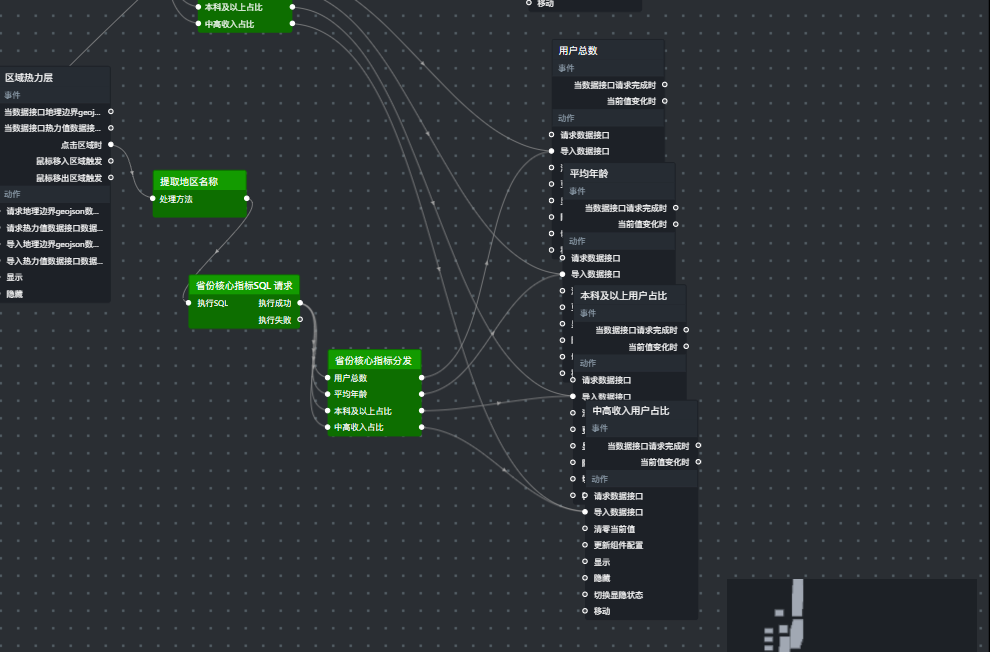Click the 切换显隐状态 action port
This screenshot has height=652, width=990.
coord(585,595)
